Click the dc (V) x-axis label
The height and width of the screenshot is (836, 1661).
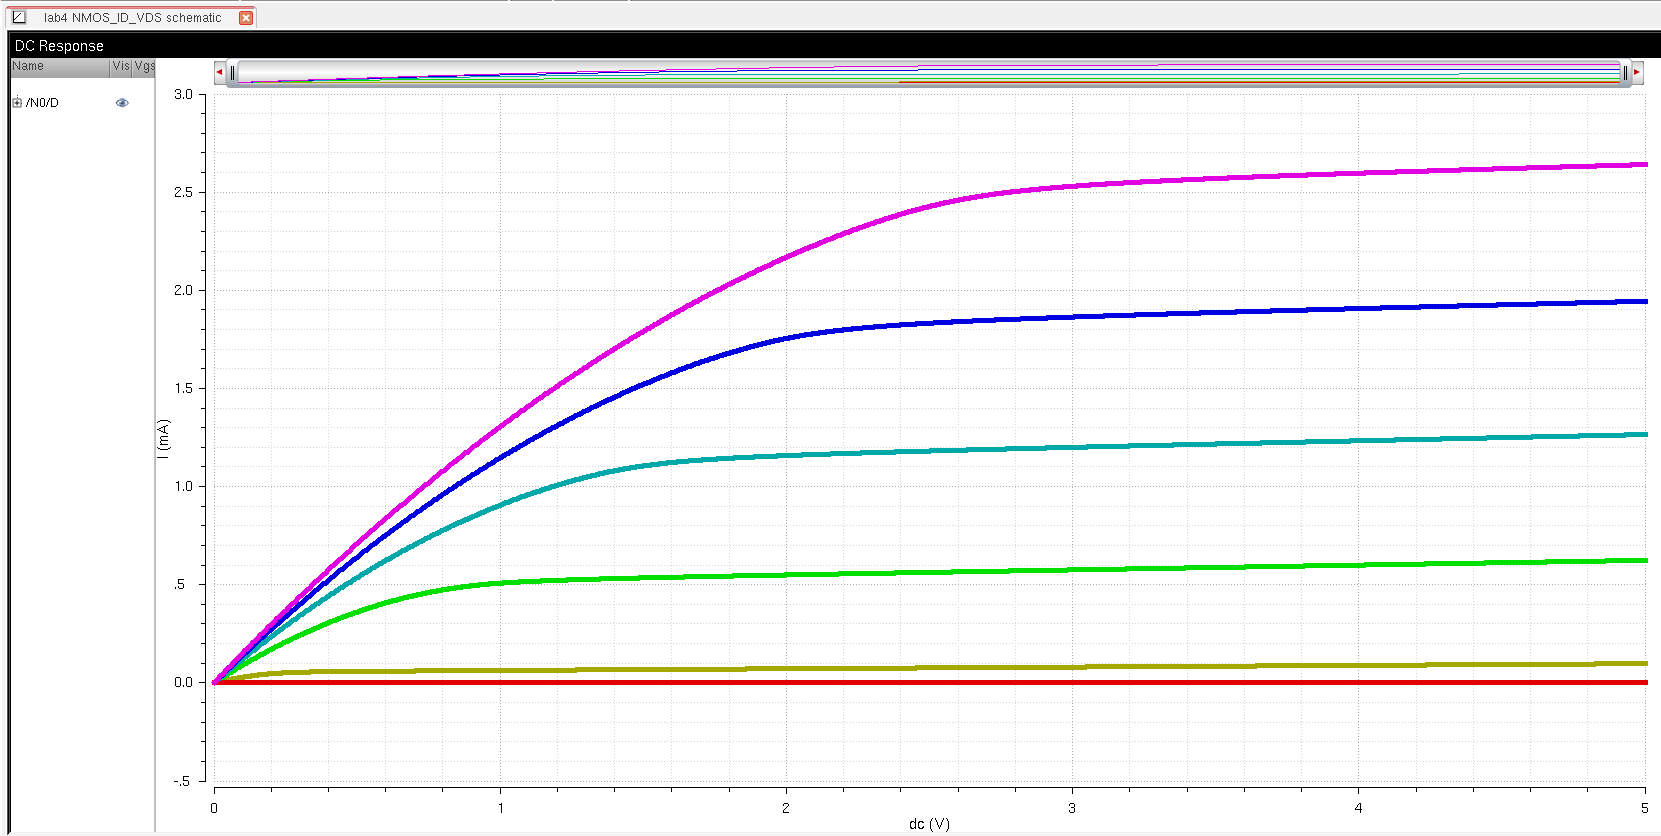pos(929,824)
